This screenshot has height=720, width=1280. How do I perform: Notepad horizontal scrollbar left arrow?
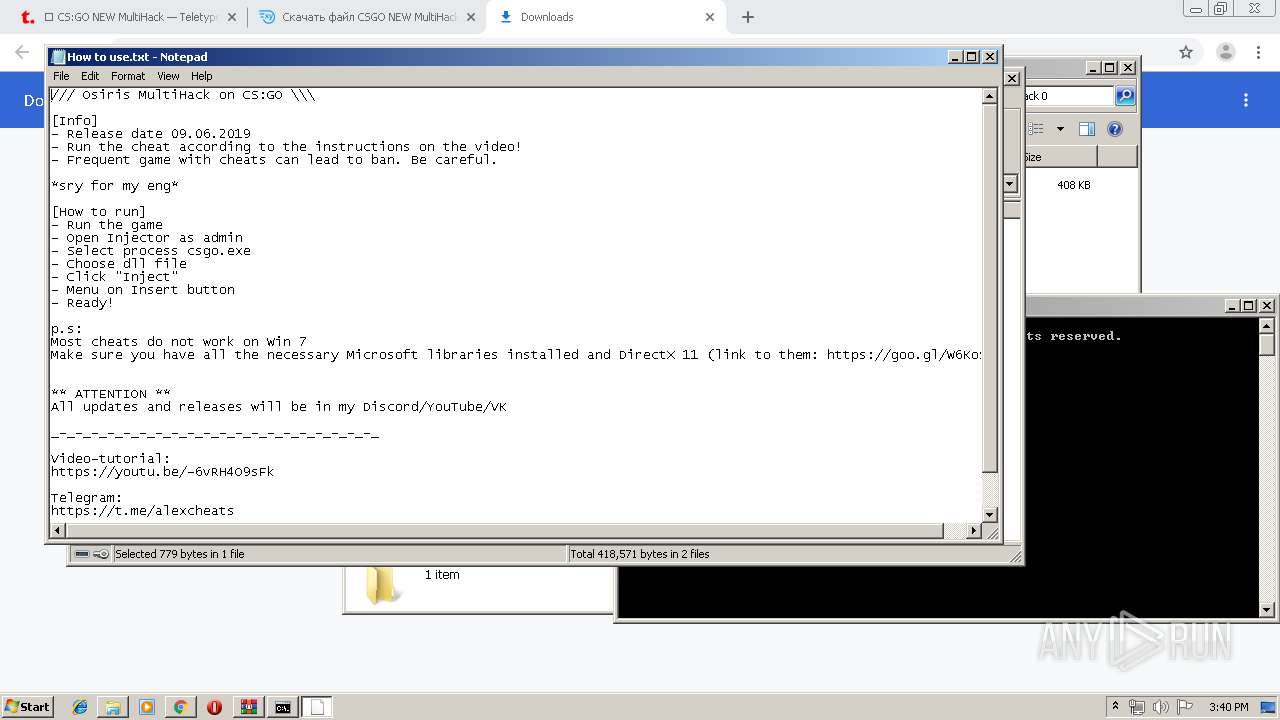click(x=57, y=531)
